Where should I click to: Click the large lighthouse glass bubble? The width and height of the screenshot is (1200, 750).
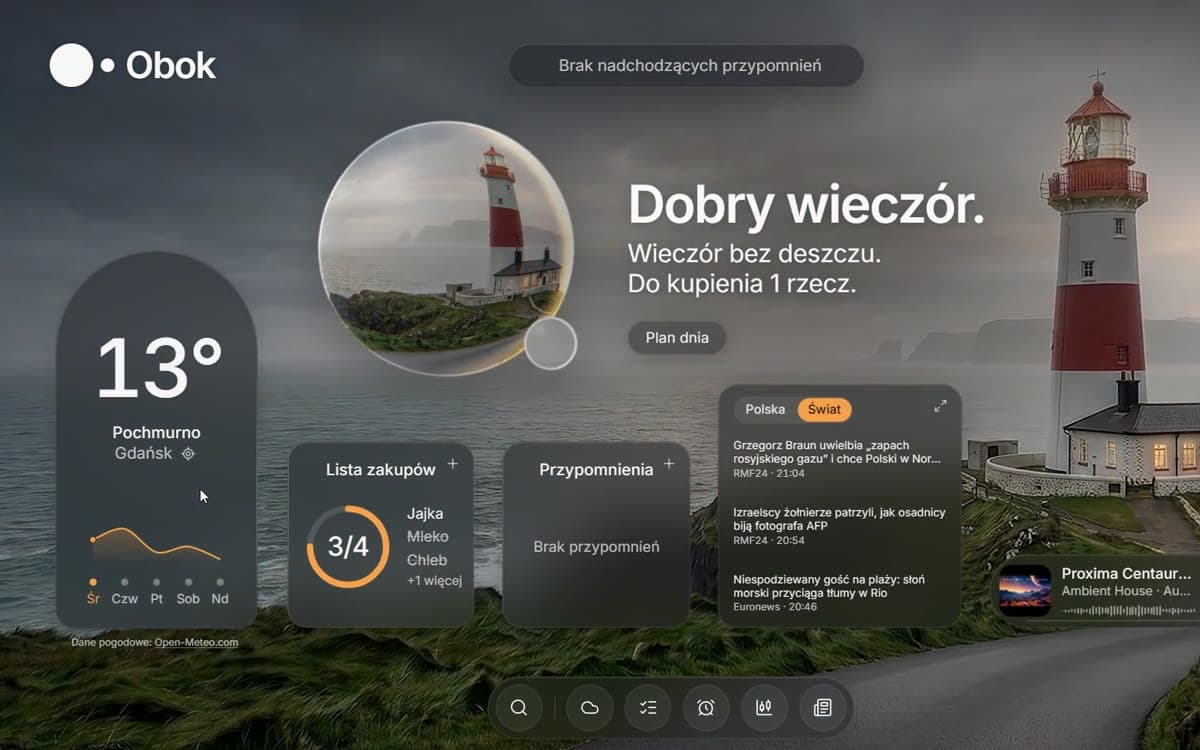pyautogui.click(x=445, y=248)
